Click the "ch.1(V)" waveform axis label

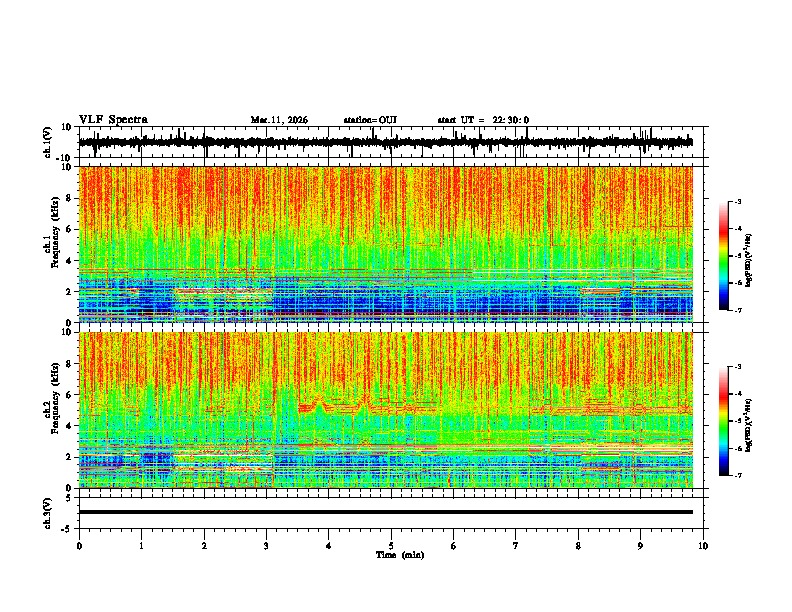coord(48,142)
